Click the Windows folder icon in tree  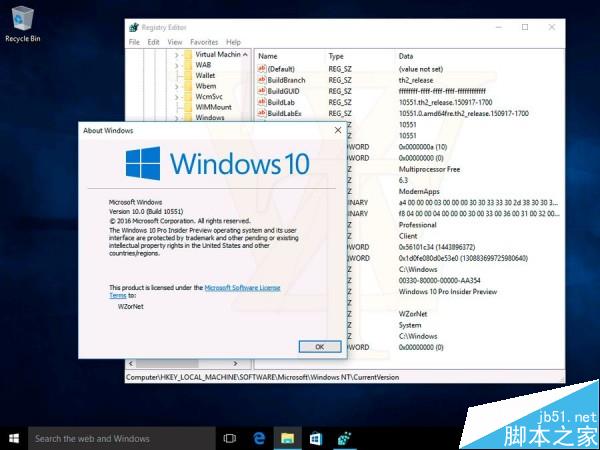tap(188, 117)
